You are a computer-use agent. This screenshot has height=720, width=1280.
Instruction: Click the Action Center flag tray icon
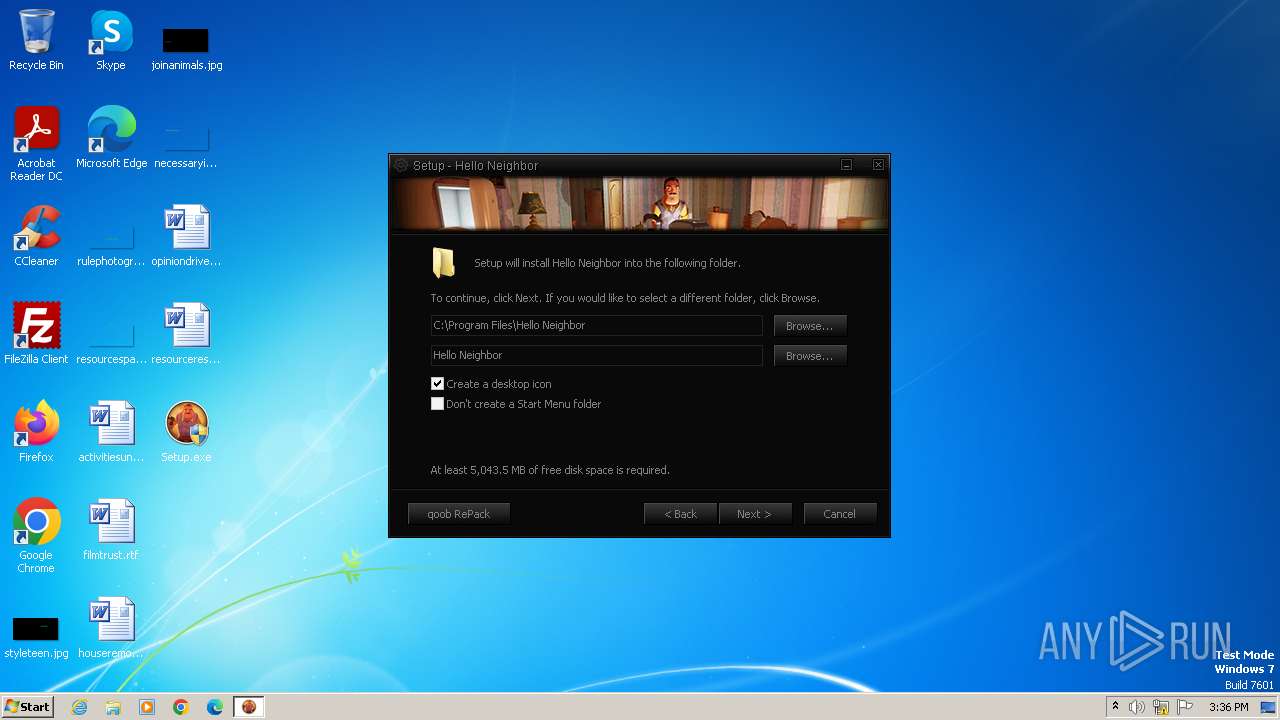1185,707
